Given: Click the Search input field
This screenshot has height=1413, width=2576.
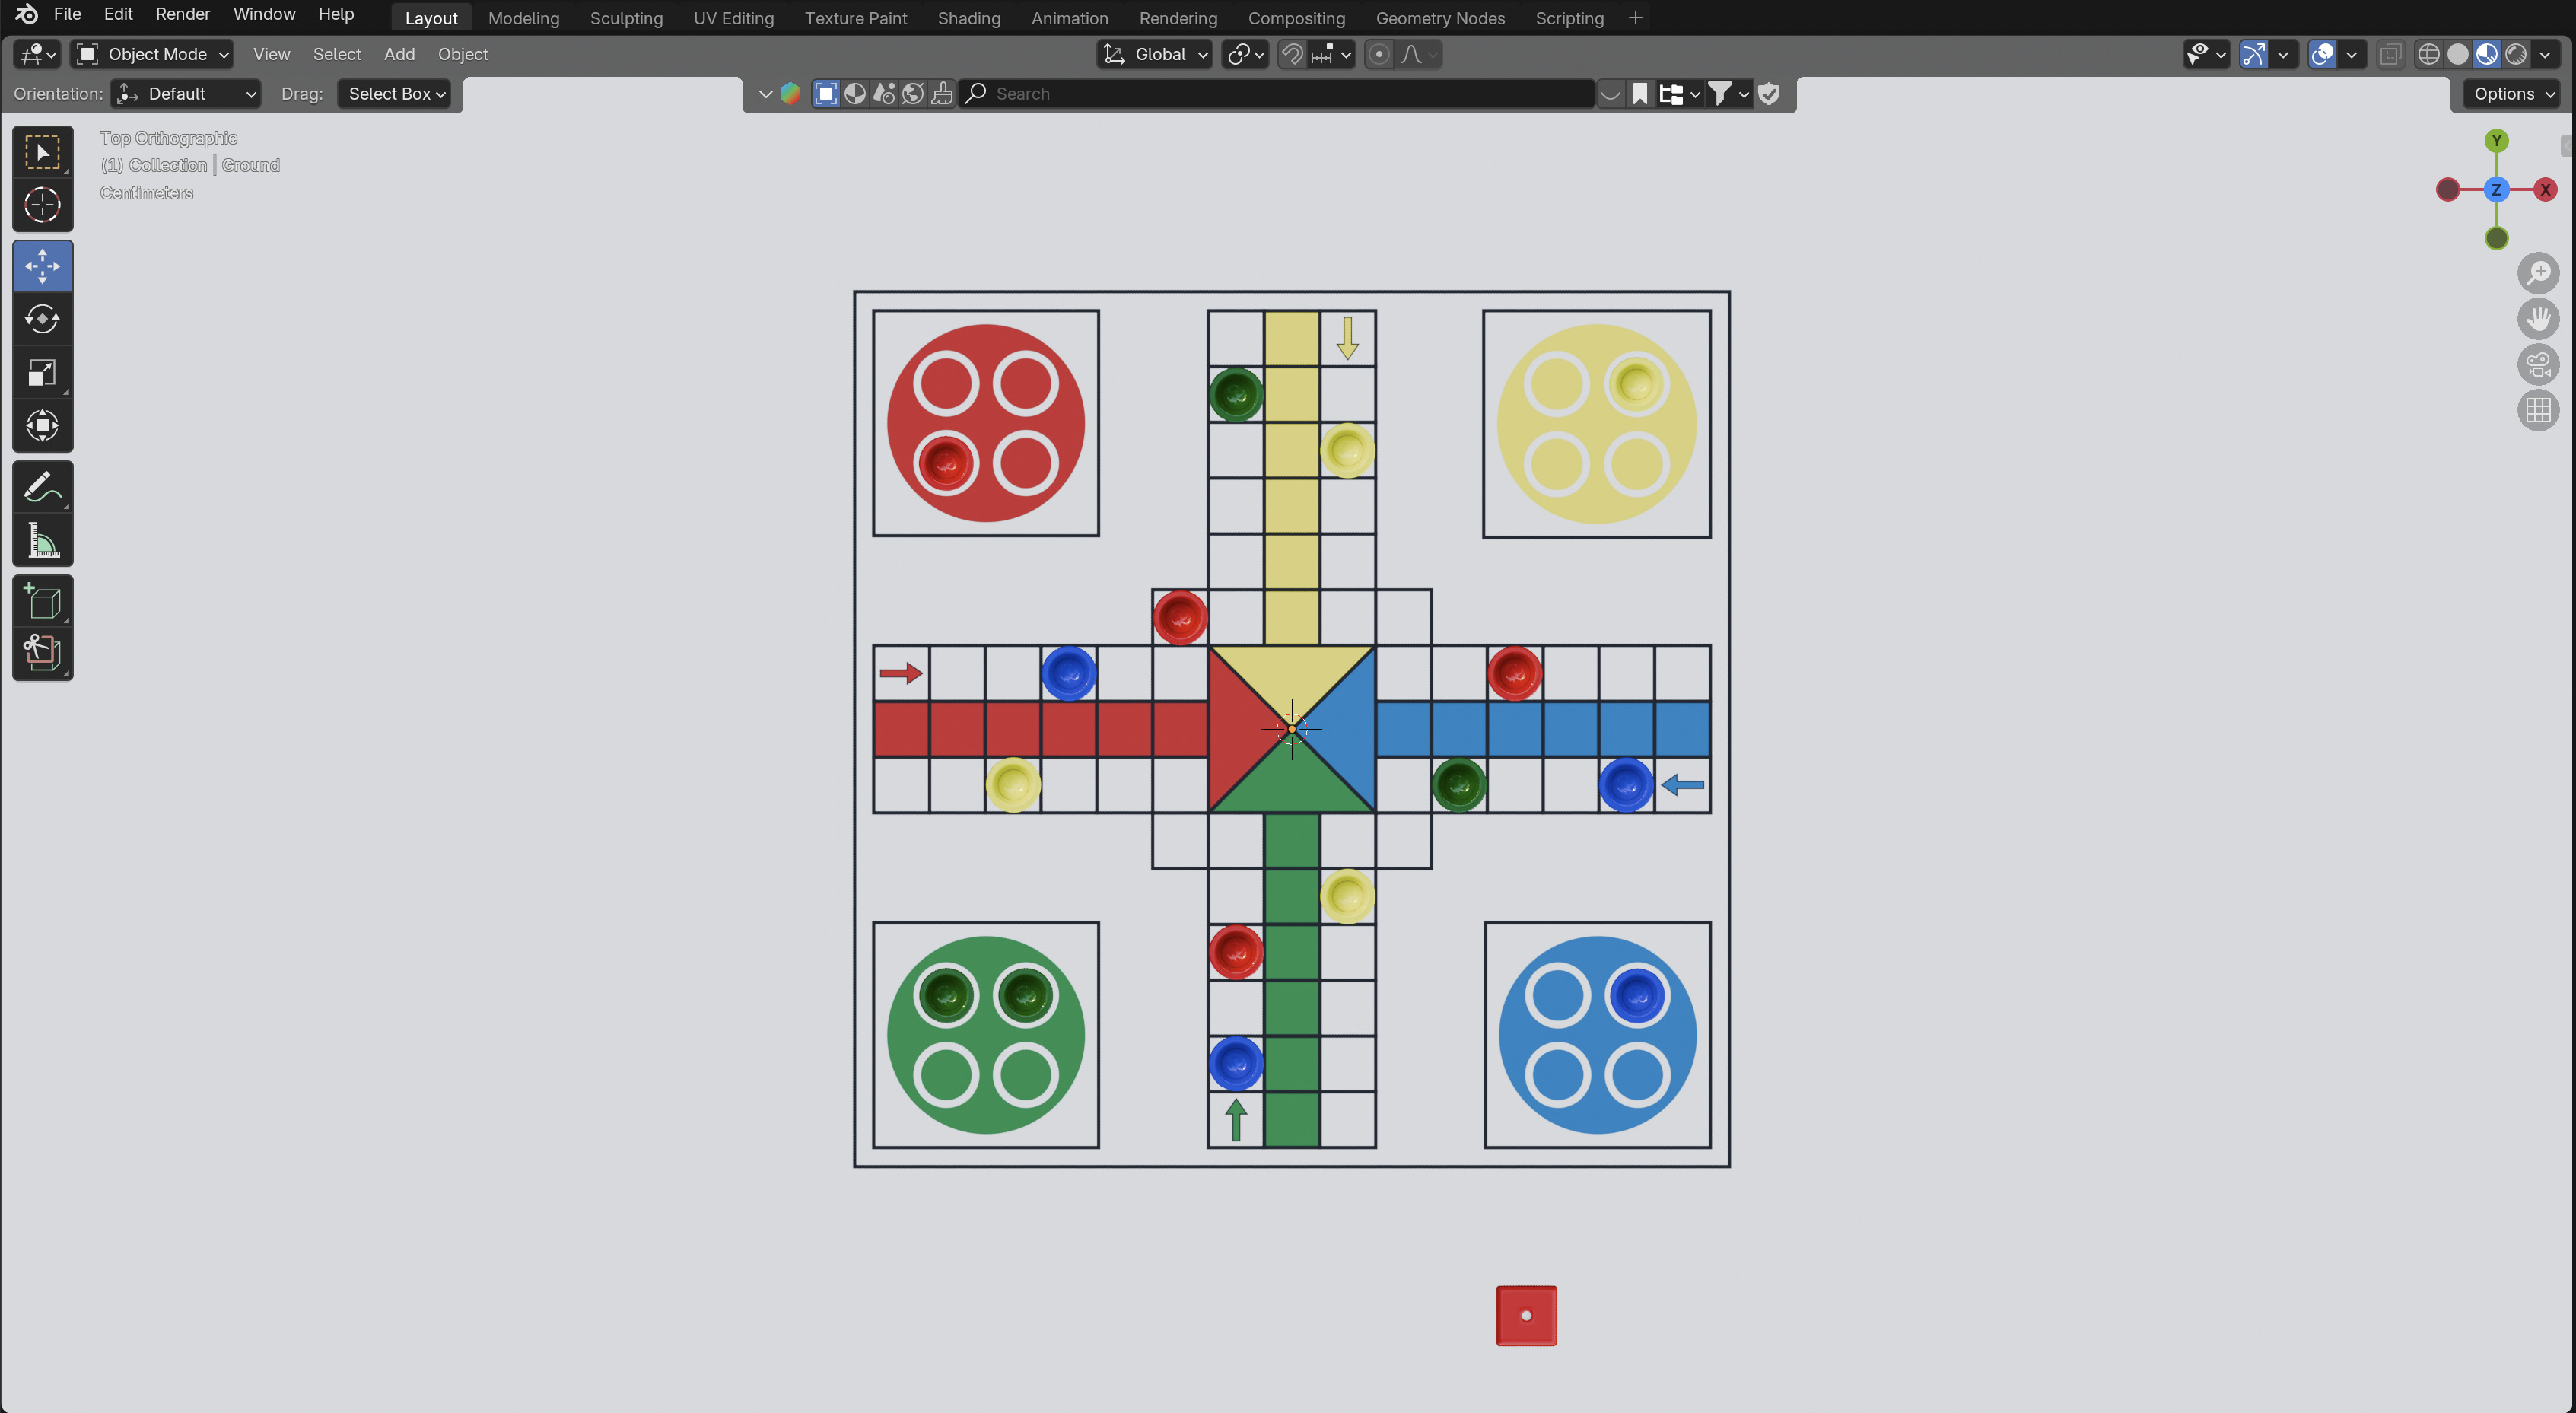Looking at the screenshot, I should pyautogui.click(x=1276, y=93).
